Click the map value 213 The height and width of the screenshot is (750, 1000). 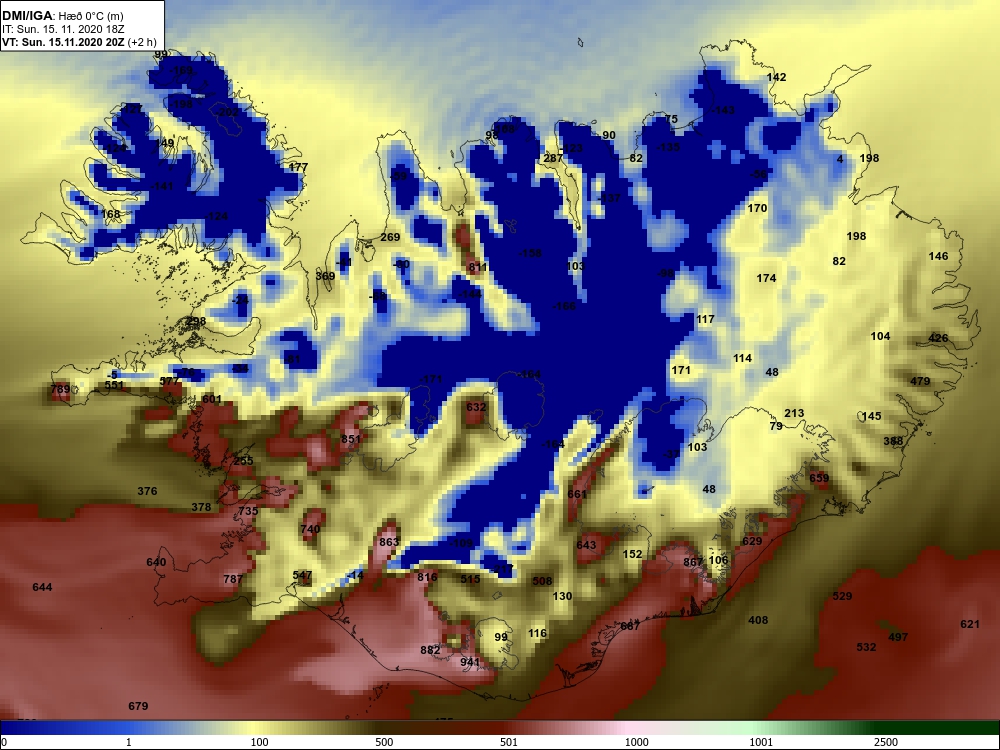(x=794, y=413)
